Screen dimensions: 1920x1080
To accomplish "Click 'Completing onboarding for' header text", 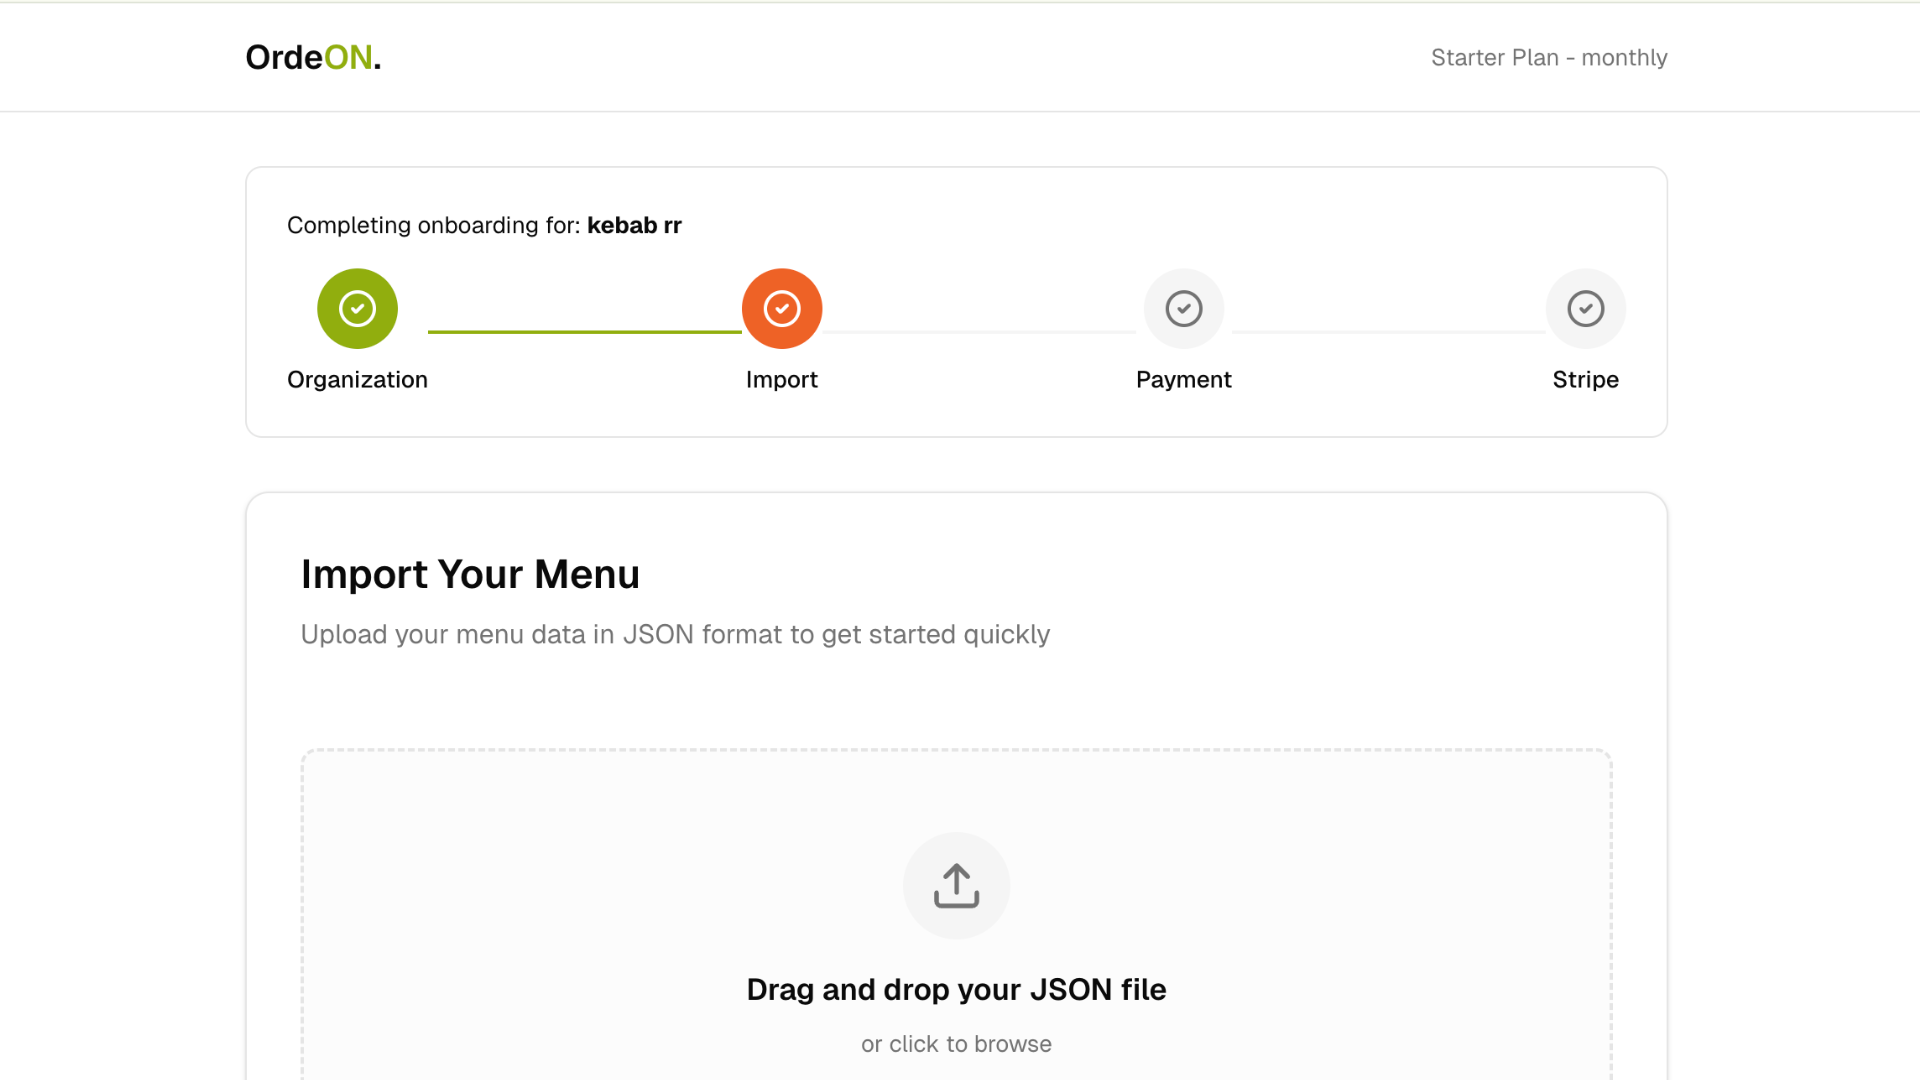I will tap(432, 225).
